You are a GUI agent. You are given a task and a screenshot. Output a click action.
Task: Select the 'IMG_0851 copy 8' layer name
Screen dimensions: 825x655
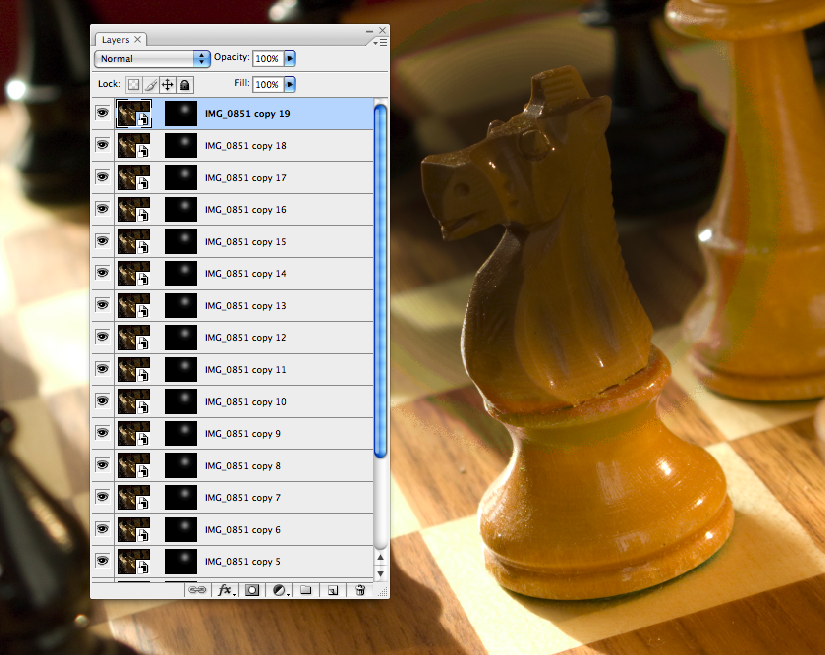[x=243, y=466]
